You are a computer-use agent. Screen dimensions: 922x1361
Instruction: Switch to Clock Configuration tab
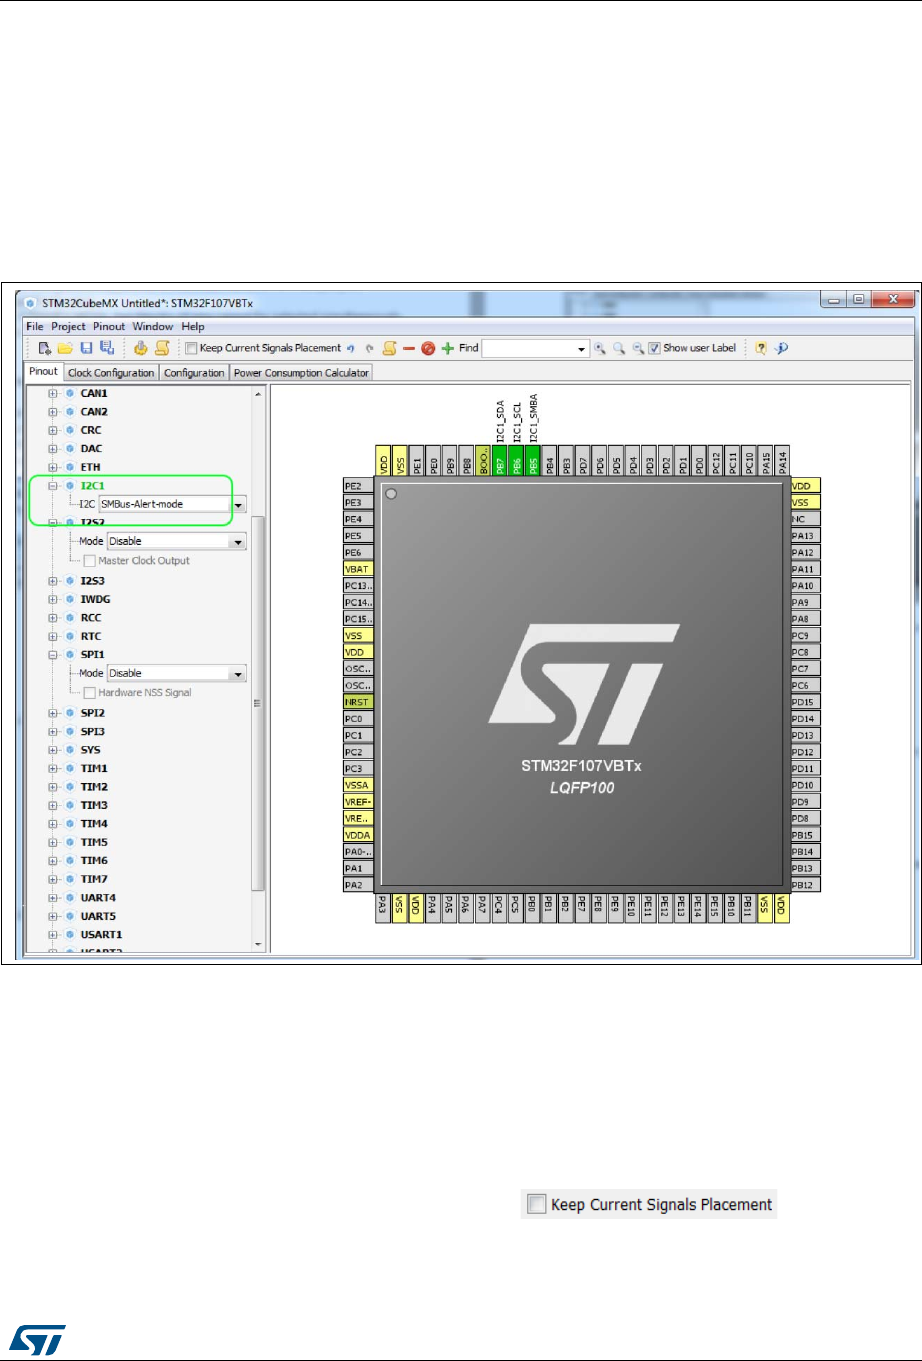coord(111,373)
